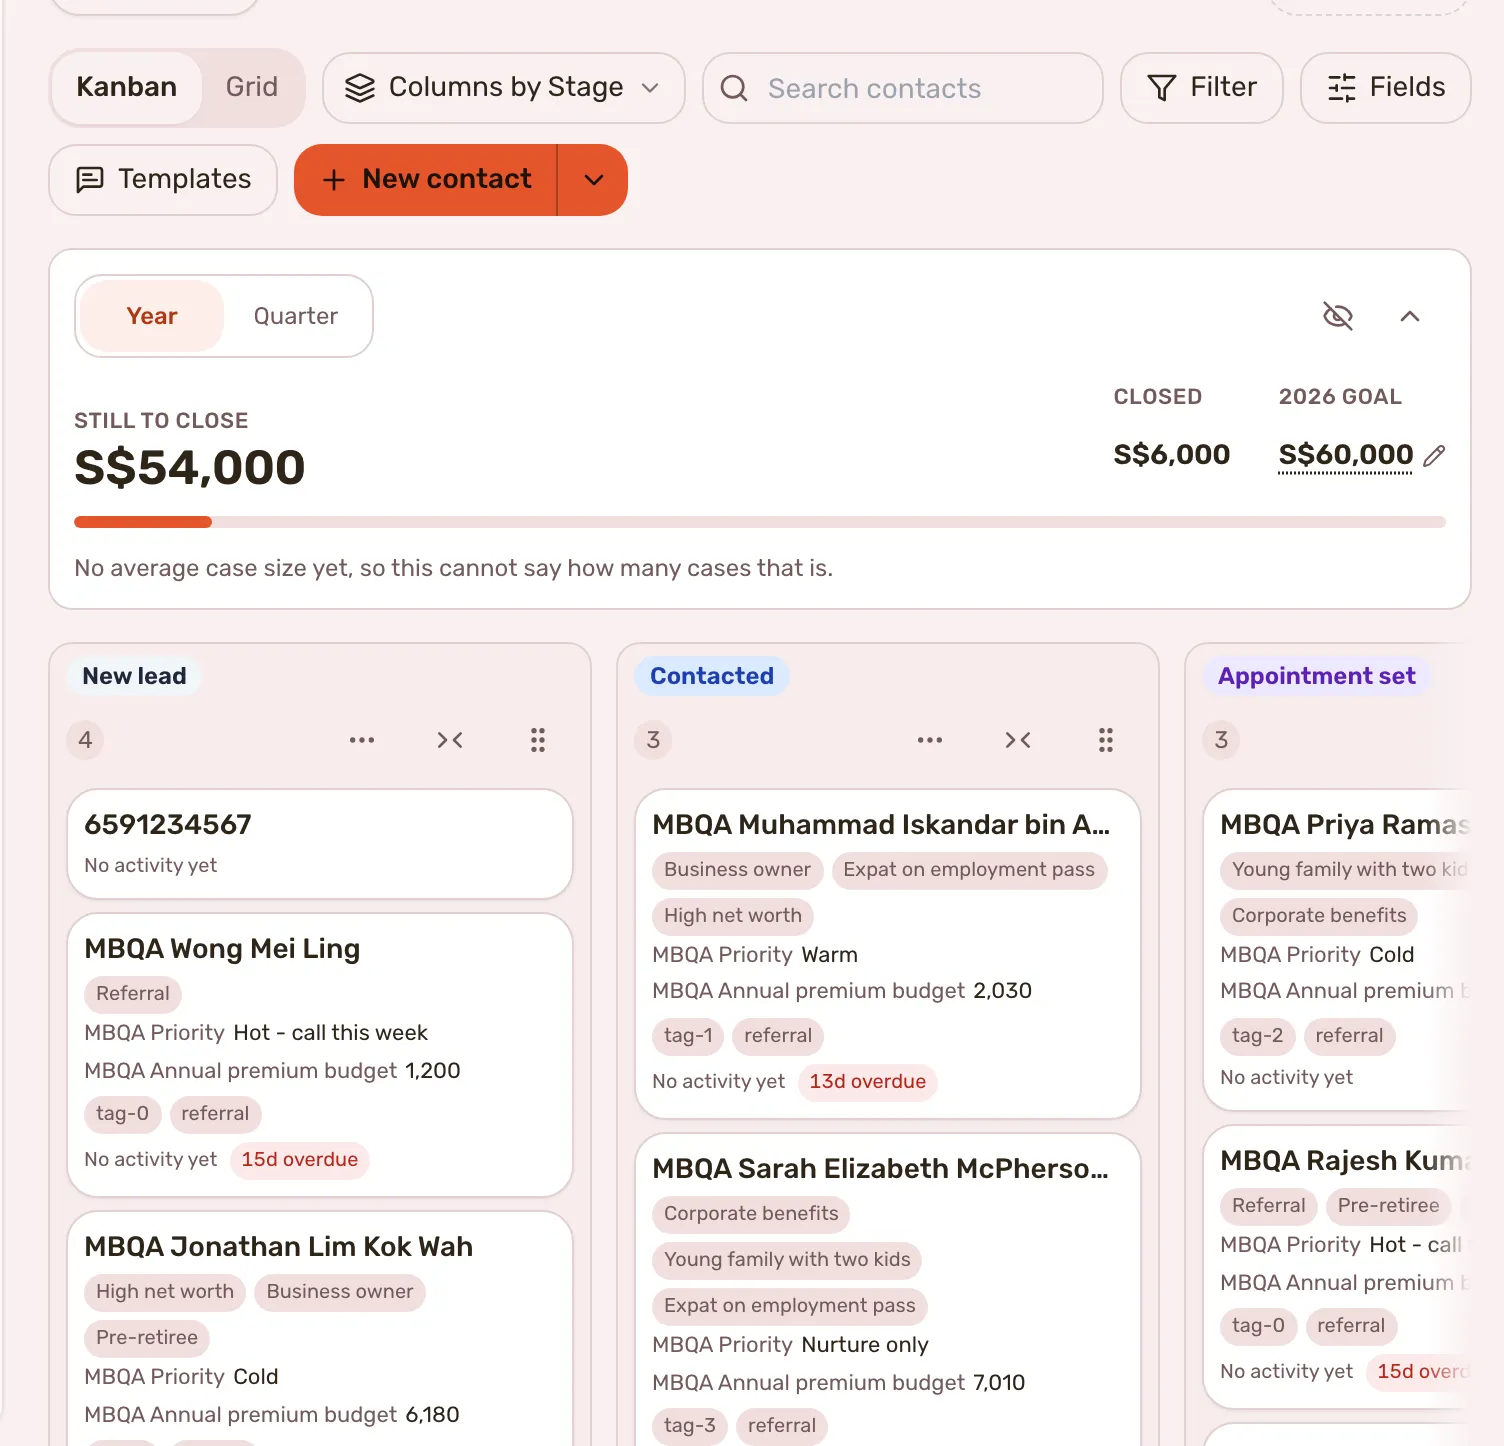
Task: Open the 6591234567 contact card
Action: click(320, 844)
